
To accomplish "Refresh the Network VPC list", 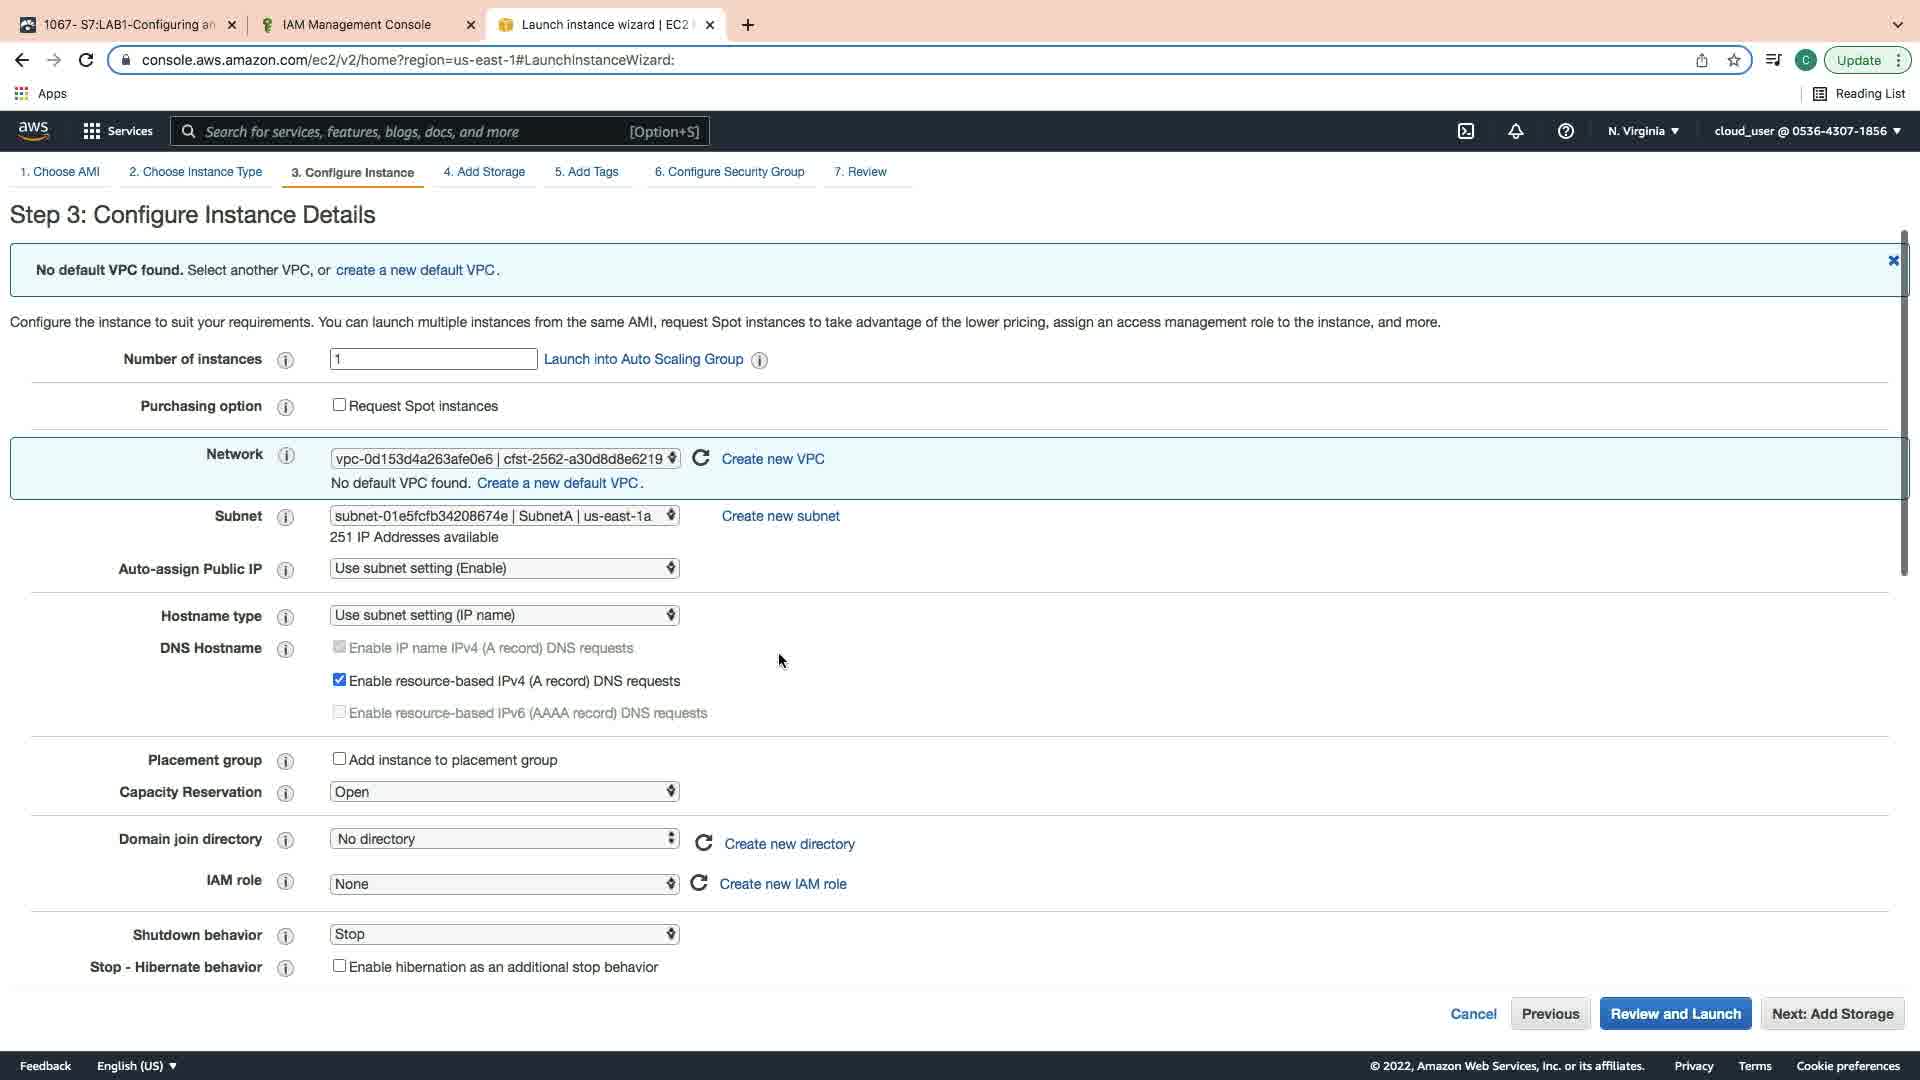I will 701,458.
